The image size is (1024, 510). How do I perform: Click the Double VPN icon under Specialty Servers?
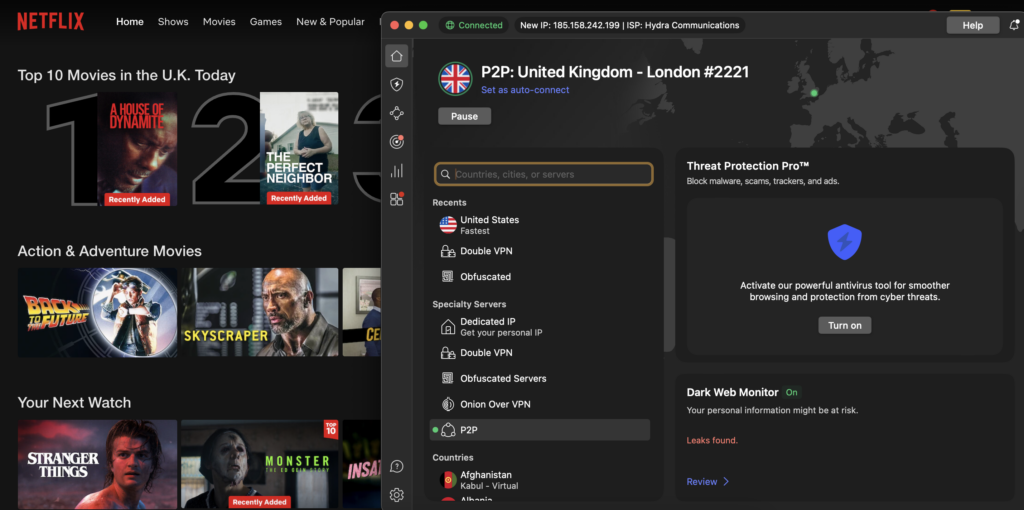pos(448,353)
